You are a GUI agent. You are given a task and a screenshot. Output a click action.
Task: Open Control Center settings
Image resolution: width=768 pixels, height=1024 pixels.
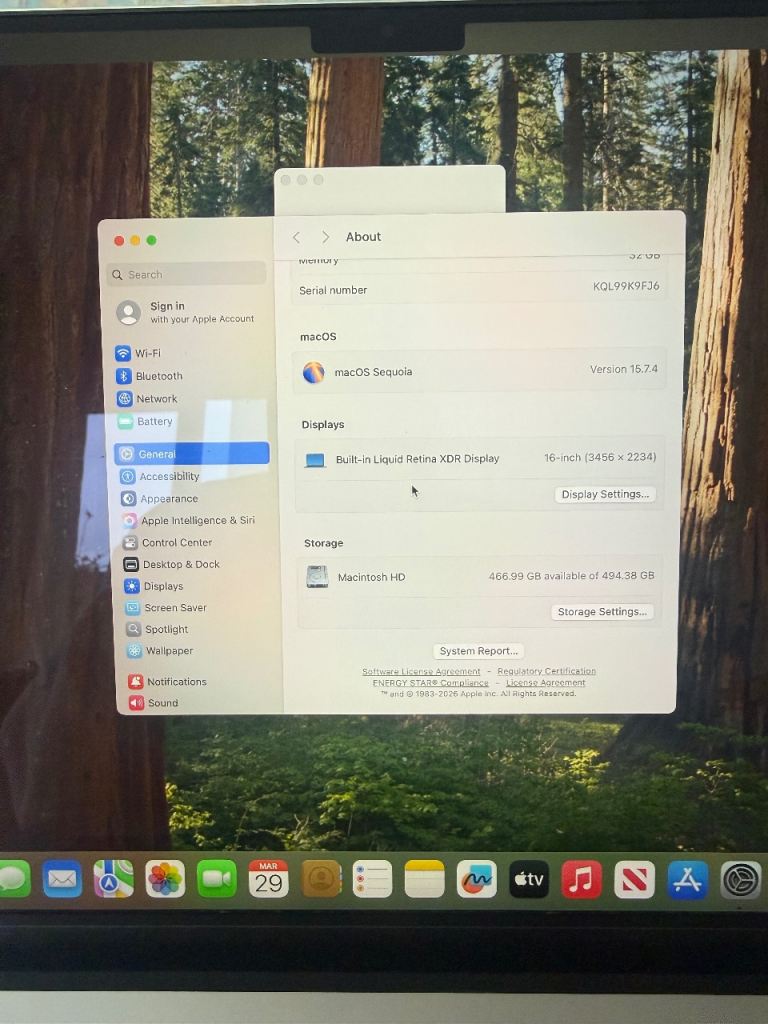(x=176, y=542)
